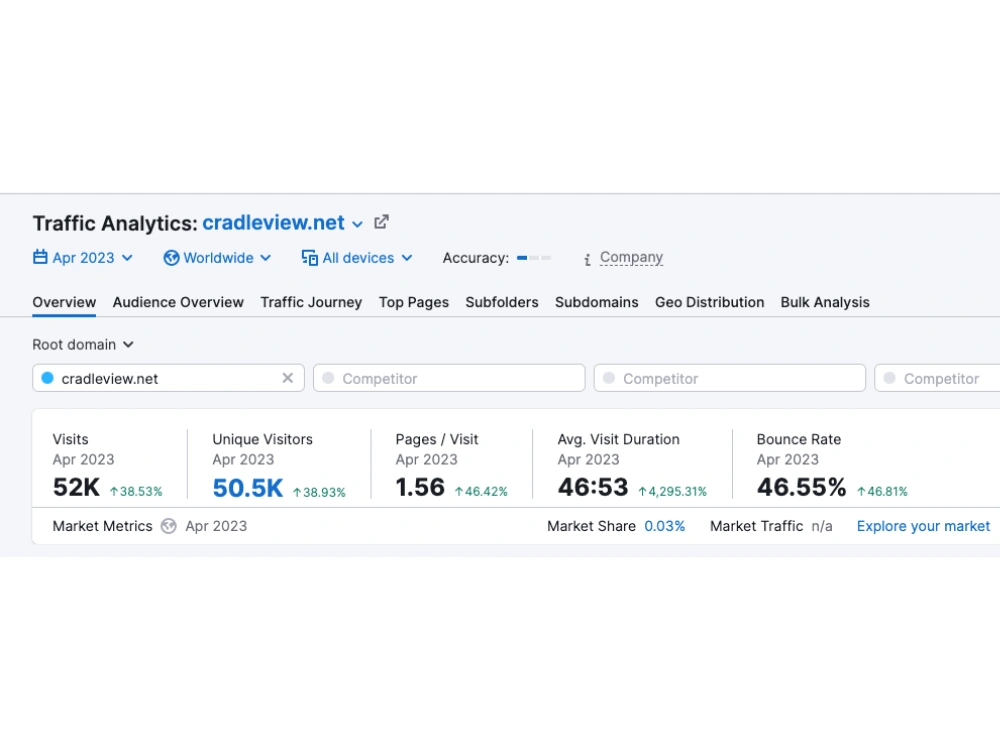Click the 38.53% visits change indicator

(136, 492)
